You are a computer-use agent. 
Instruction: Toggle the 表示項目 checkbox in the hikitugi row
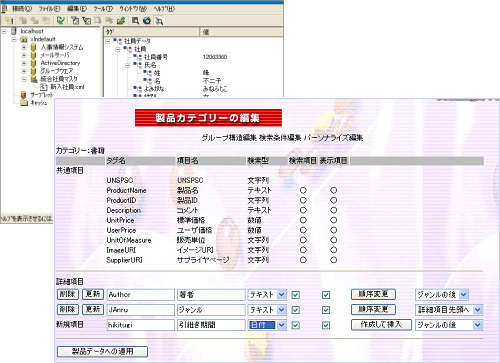(326, 325)
